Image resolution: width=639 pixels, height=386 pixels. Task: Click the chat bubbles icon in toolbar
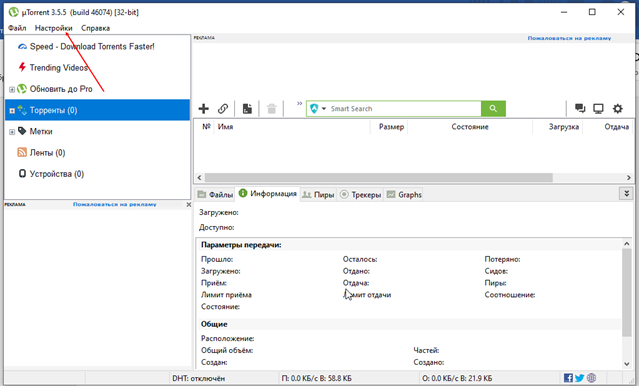click(580, 108)
